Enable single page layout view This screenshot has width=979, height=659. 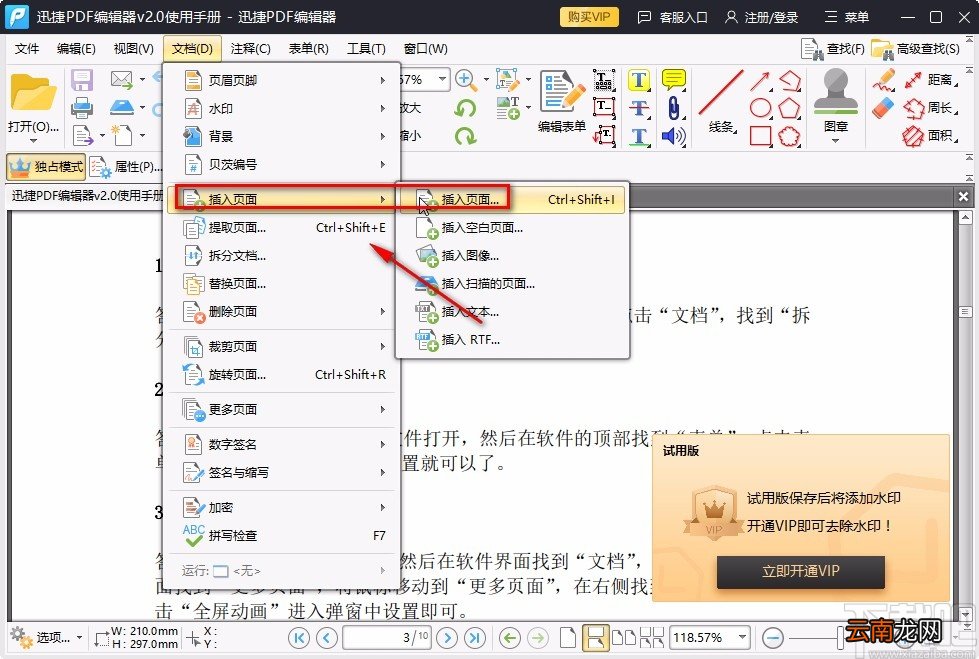[x=568, y=638]
